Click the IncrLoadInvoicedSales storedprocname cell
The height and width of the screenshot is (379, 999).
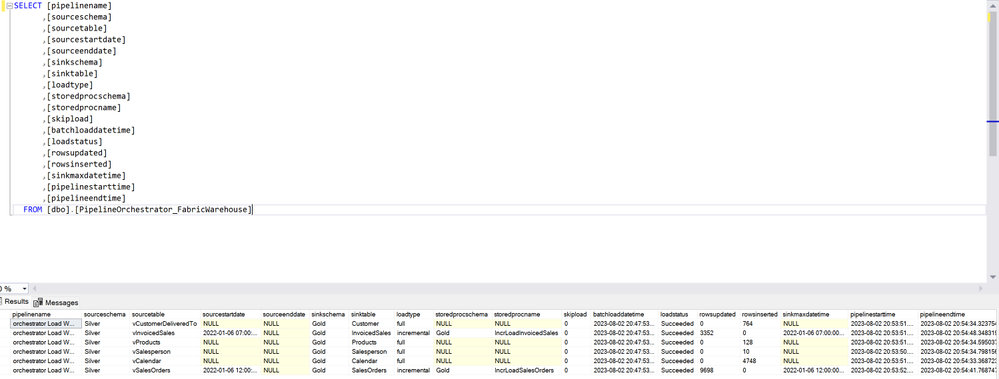[x=527, y=333]
